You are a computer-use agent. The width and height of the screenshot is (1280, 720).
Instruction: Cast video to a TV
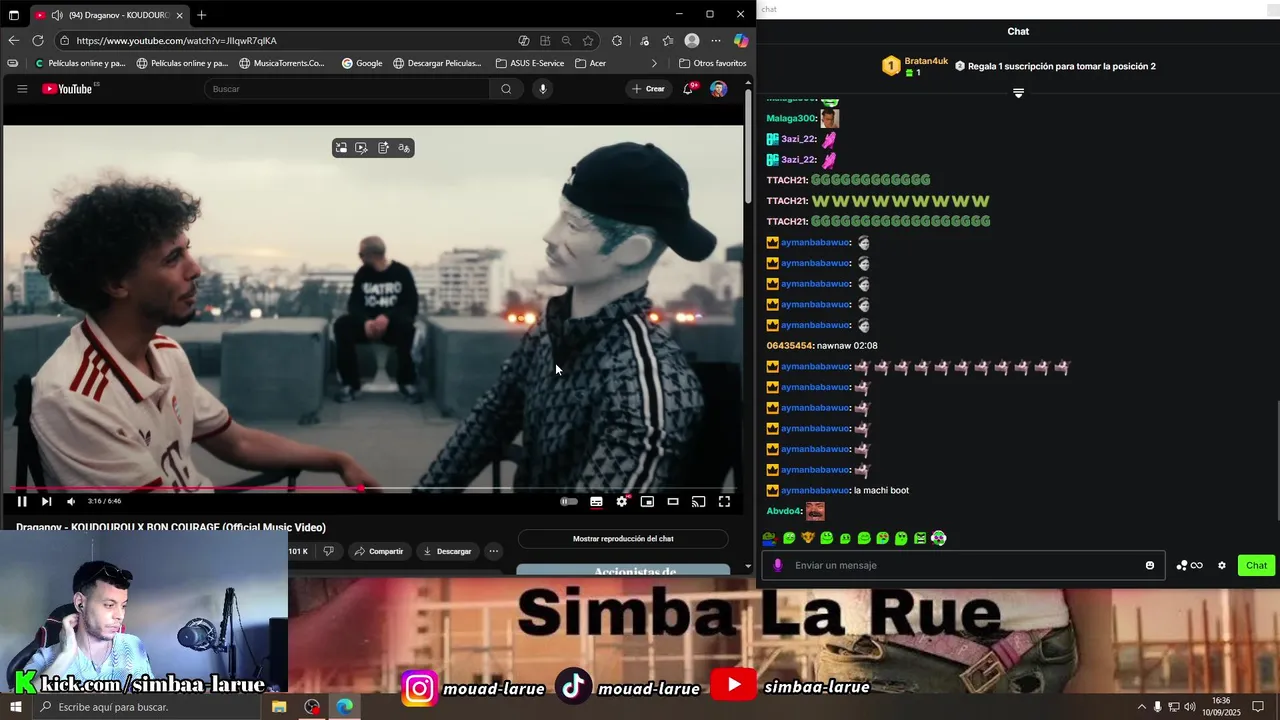click(699, 502)
